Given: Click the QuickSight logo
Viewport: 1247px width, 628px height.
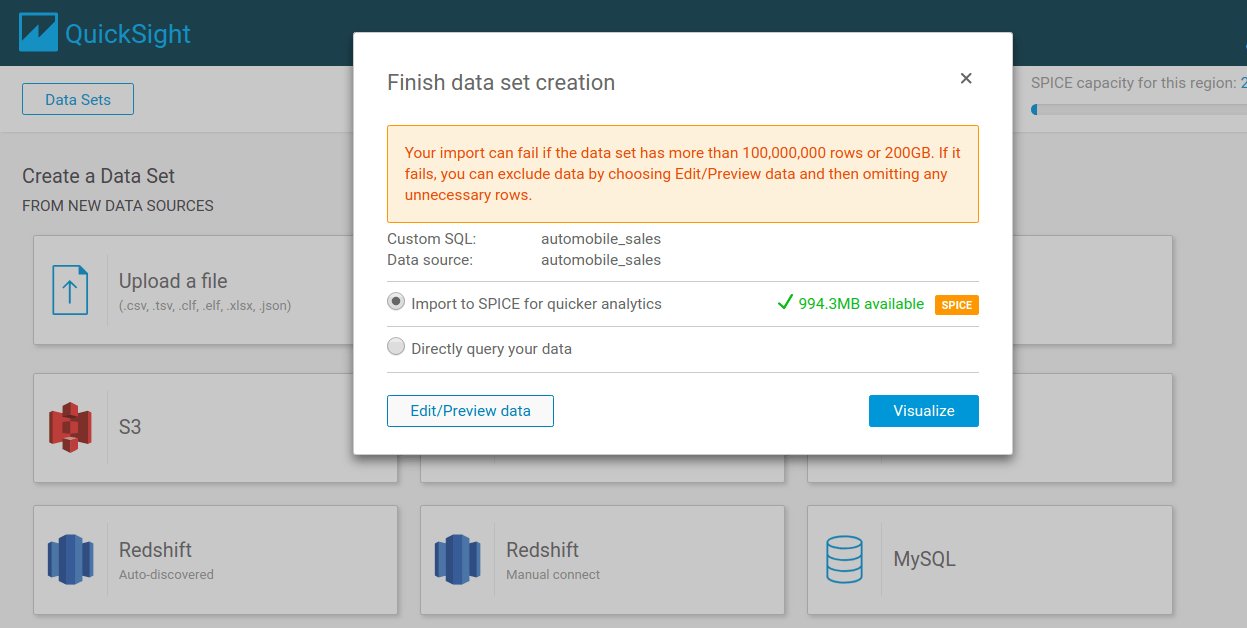Looking at the screenshot, I should 103,32.
